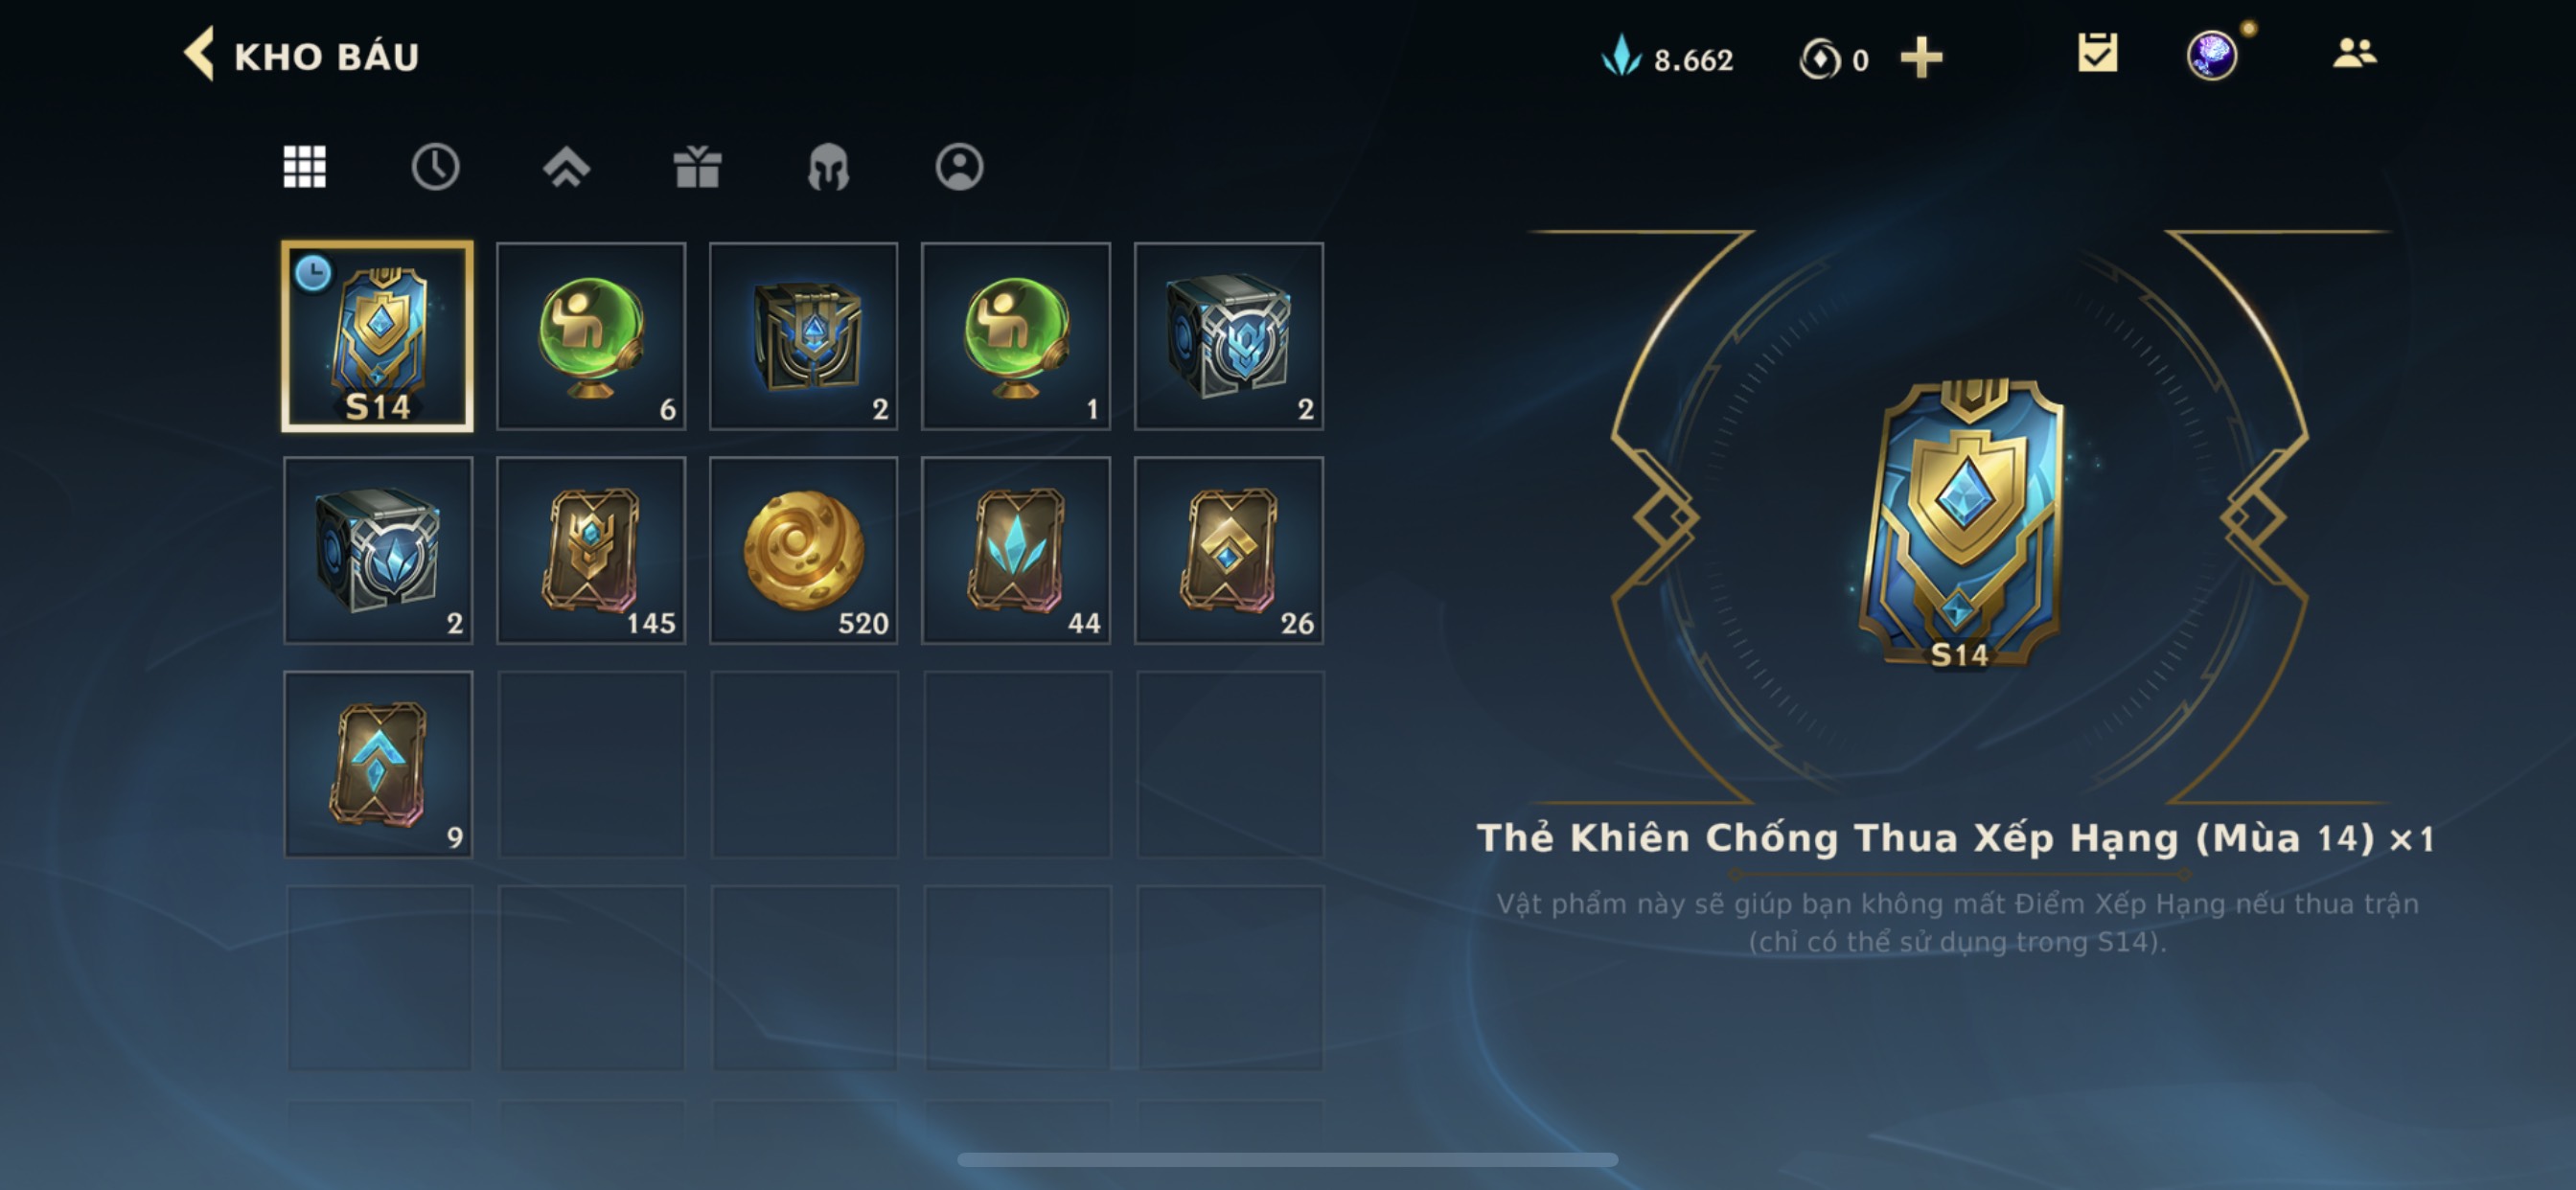Screen dimensions: 2576x1190
Task: Switch to the clock time-limited filter tab
Action: click(x=435, y=167)
